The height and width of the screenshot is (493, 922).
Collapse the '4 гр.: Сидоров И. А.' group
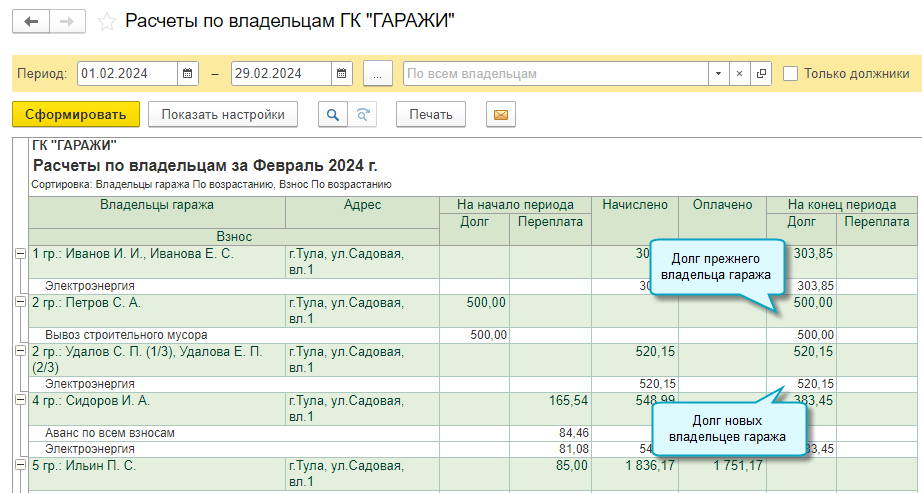click(x=20, y=400)
